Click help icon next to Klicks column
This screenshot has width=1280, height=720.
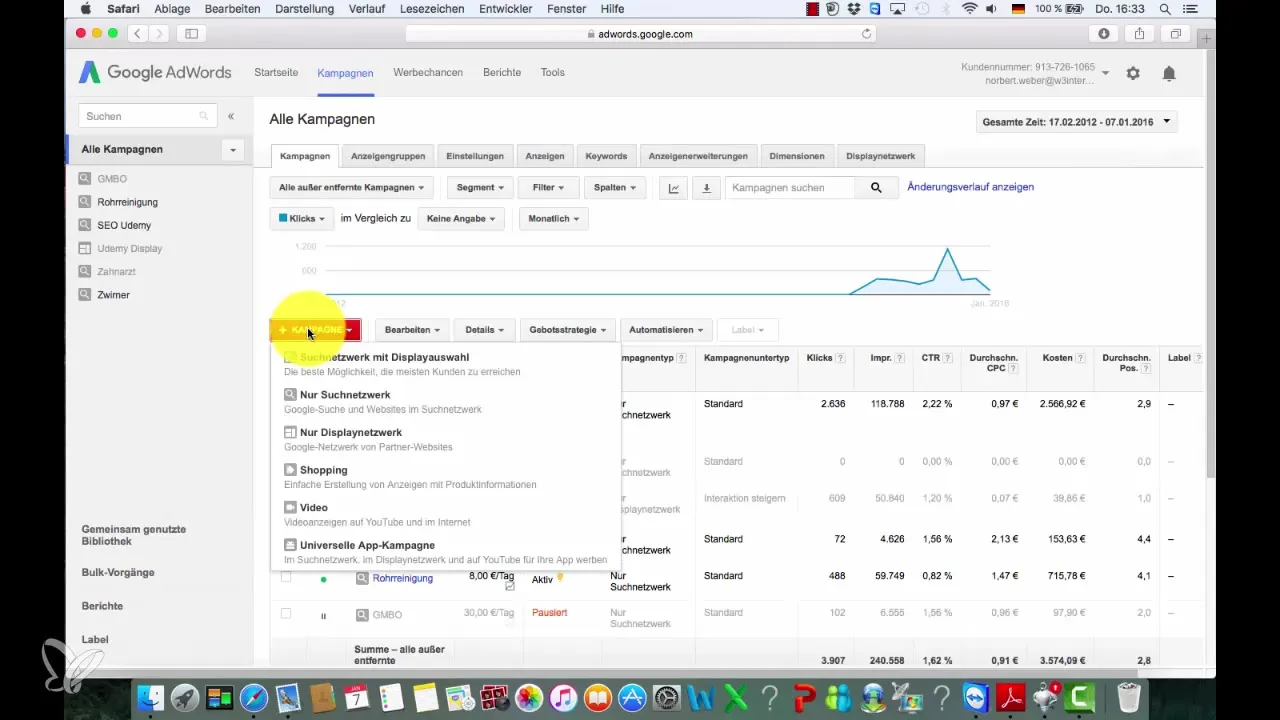pos(840,358)
